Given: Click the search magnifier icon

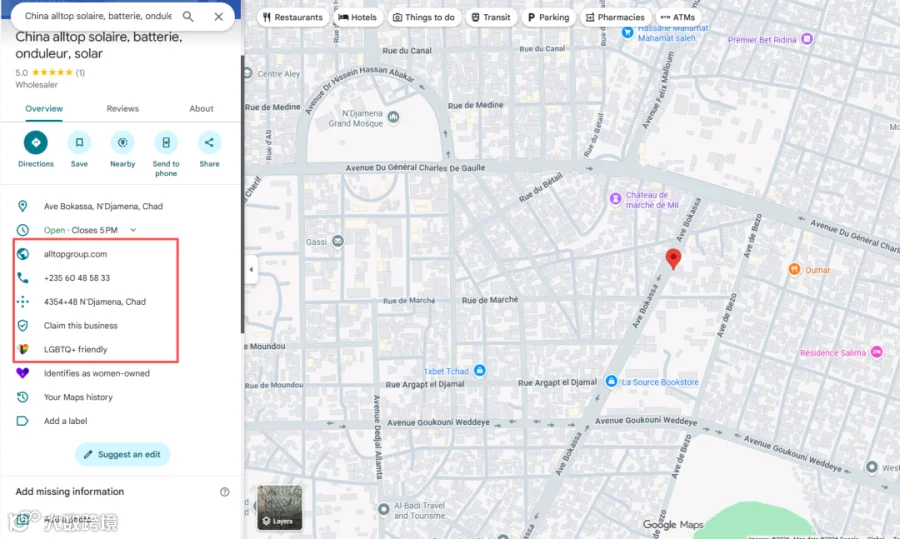Looking at the screenshot, I should (x=188, y=16).
